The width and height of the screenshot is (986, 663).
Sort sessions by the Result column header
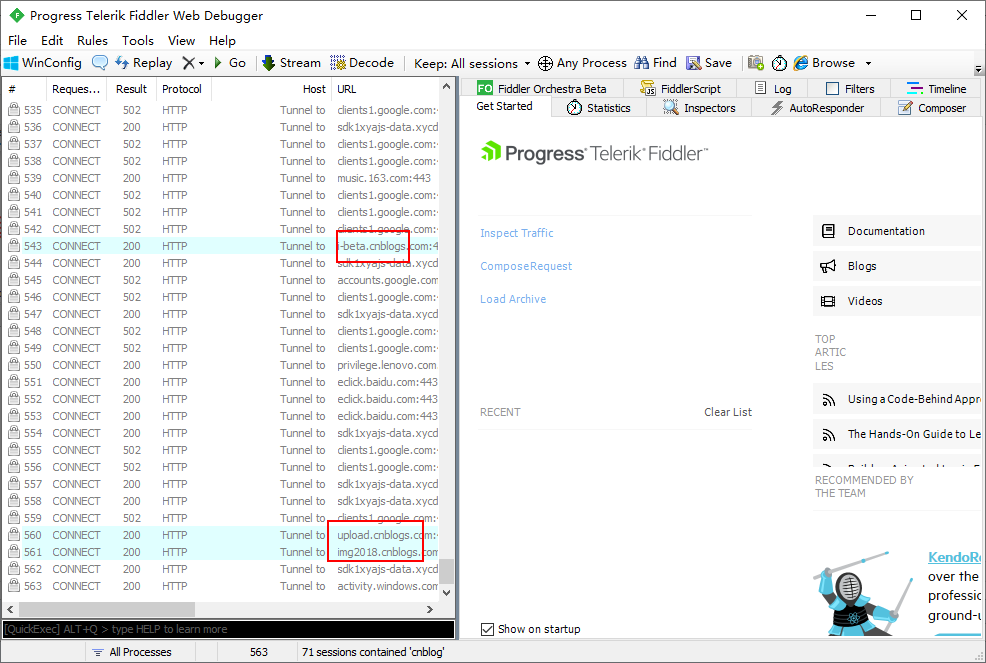pos(131,89)
